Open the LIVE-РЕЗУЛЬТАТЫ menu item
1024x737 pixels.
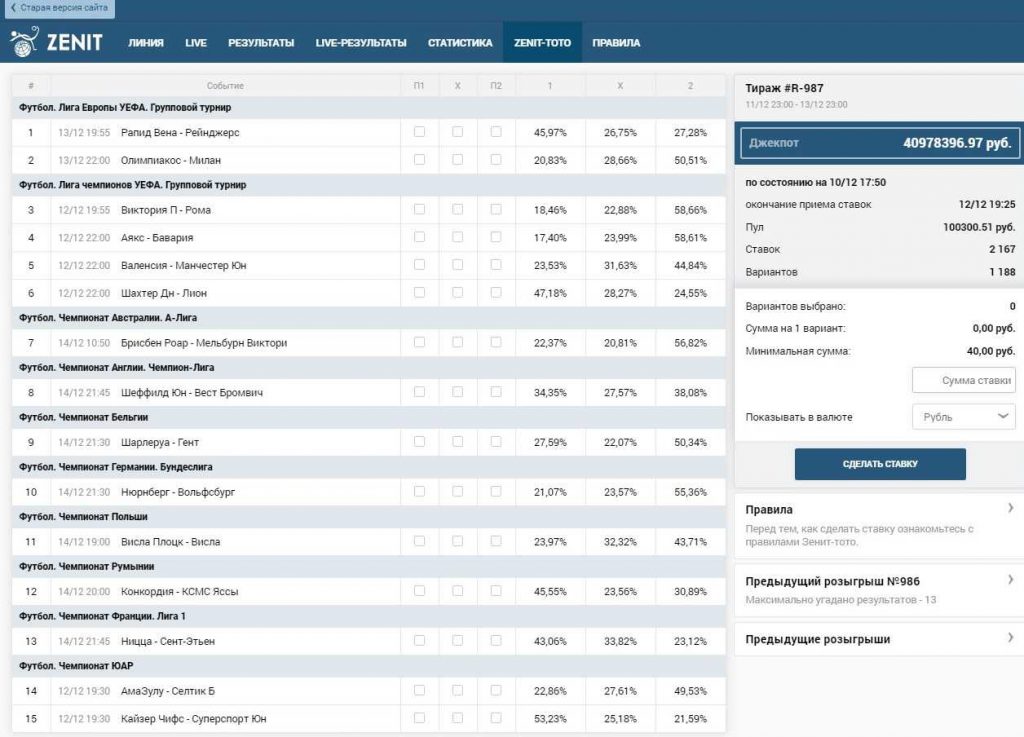point(361,42)
